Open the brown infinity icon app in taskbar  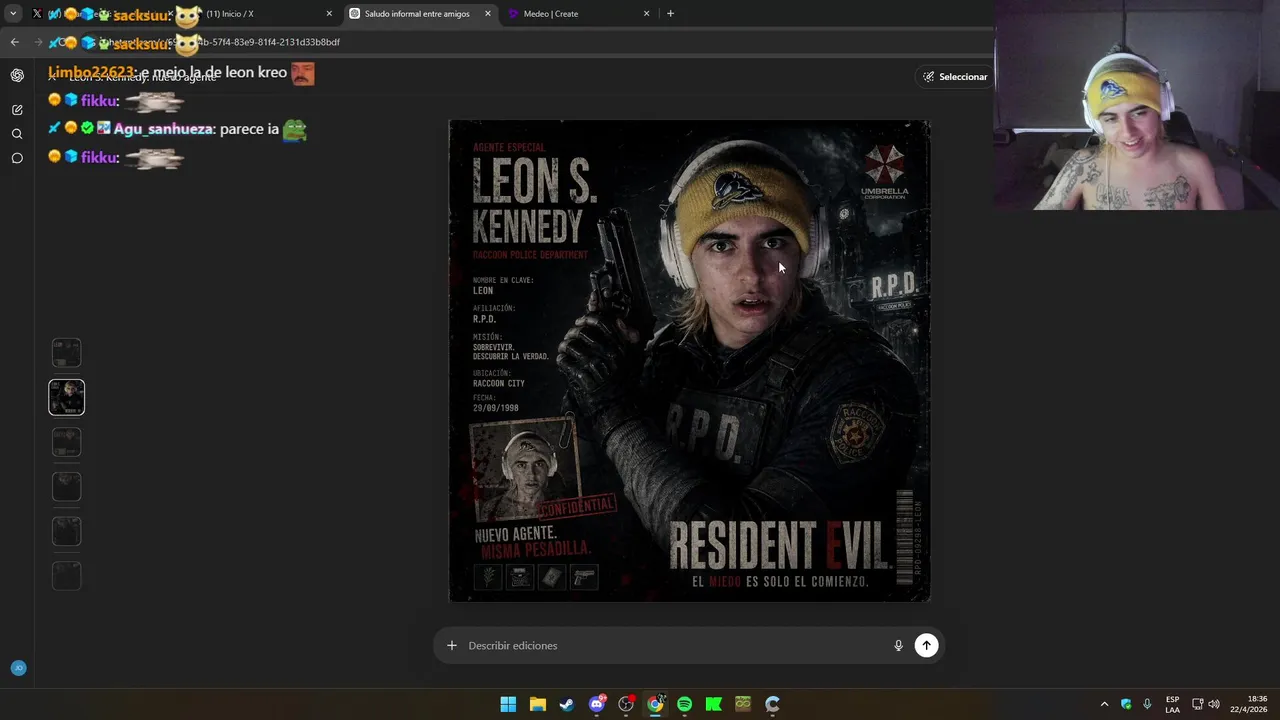tap(743, 704)
